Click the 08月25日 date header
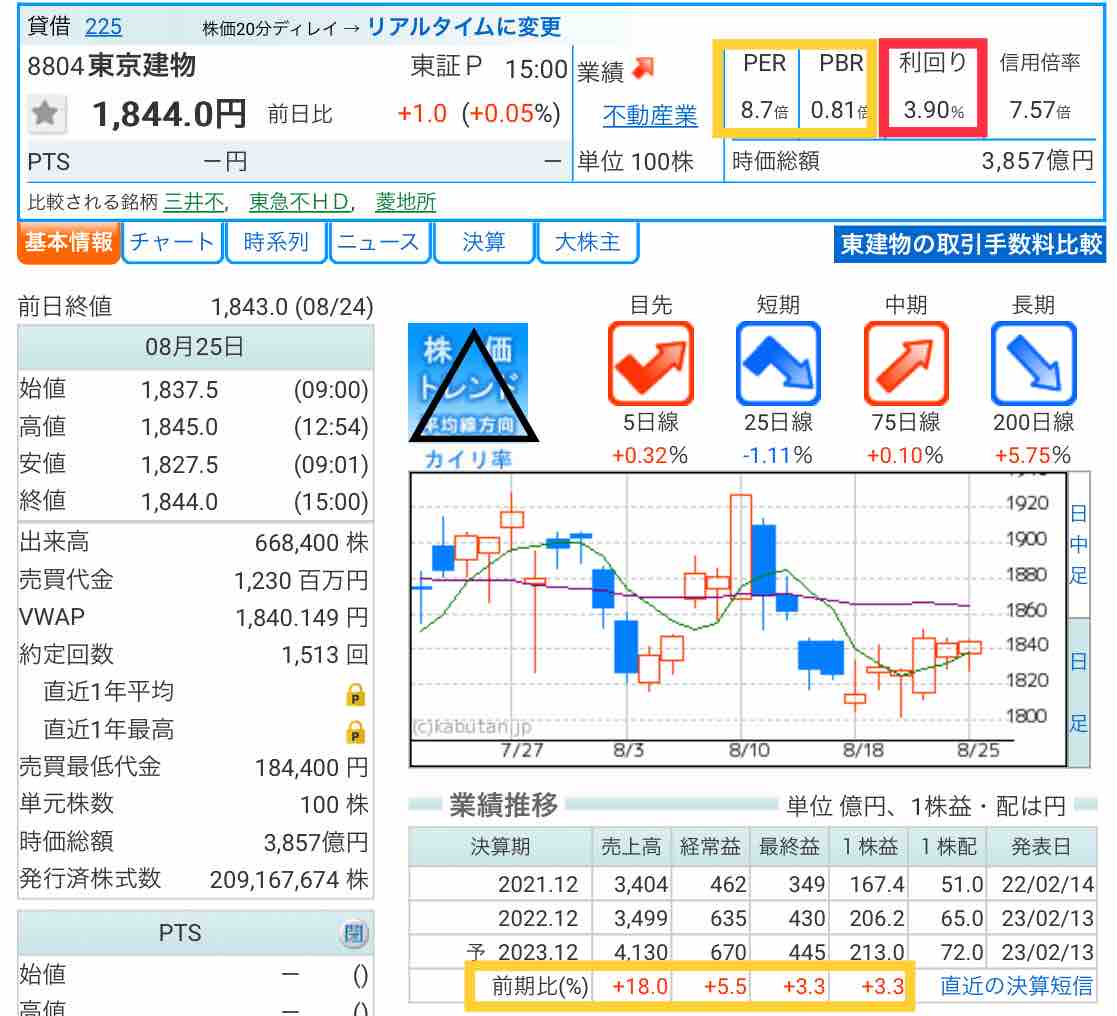This screenshot has width=1117, height=1016. 194,347
